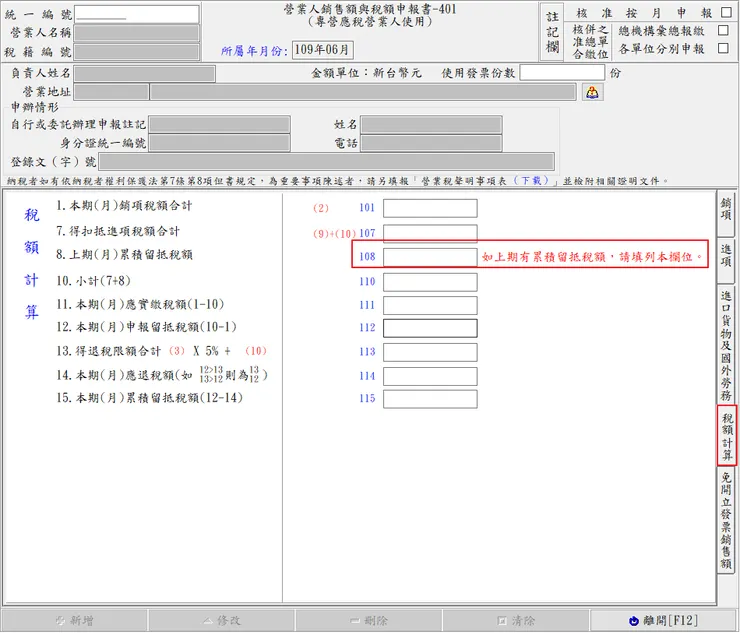This screenshot has height=633, width=740.
Task: Click the 營業人名稱 field
Action: click(137, 33)
